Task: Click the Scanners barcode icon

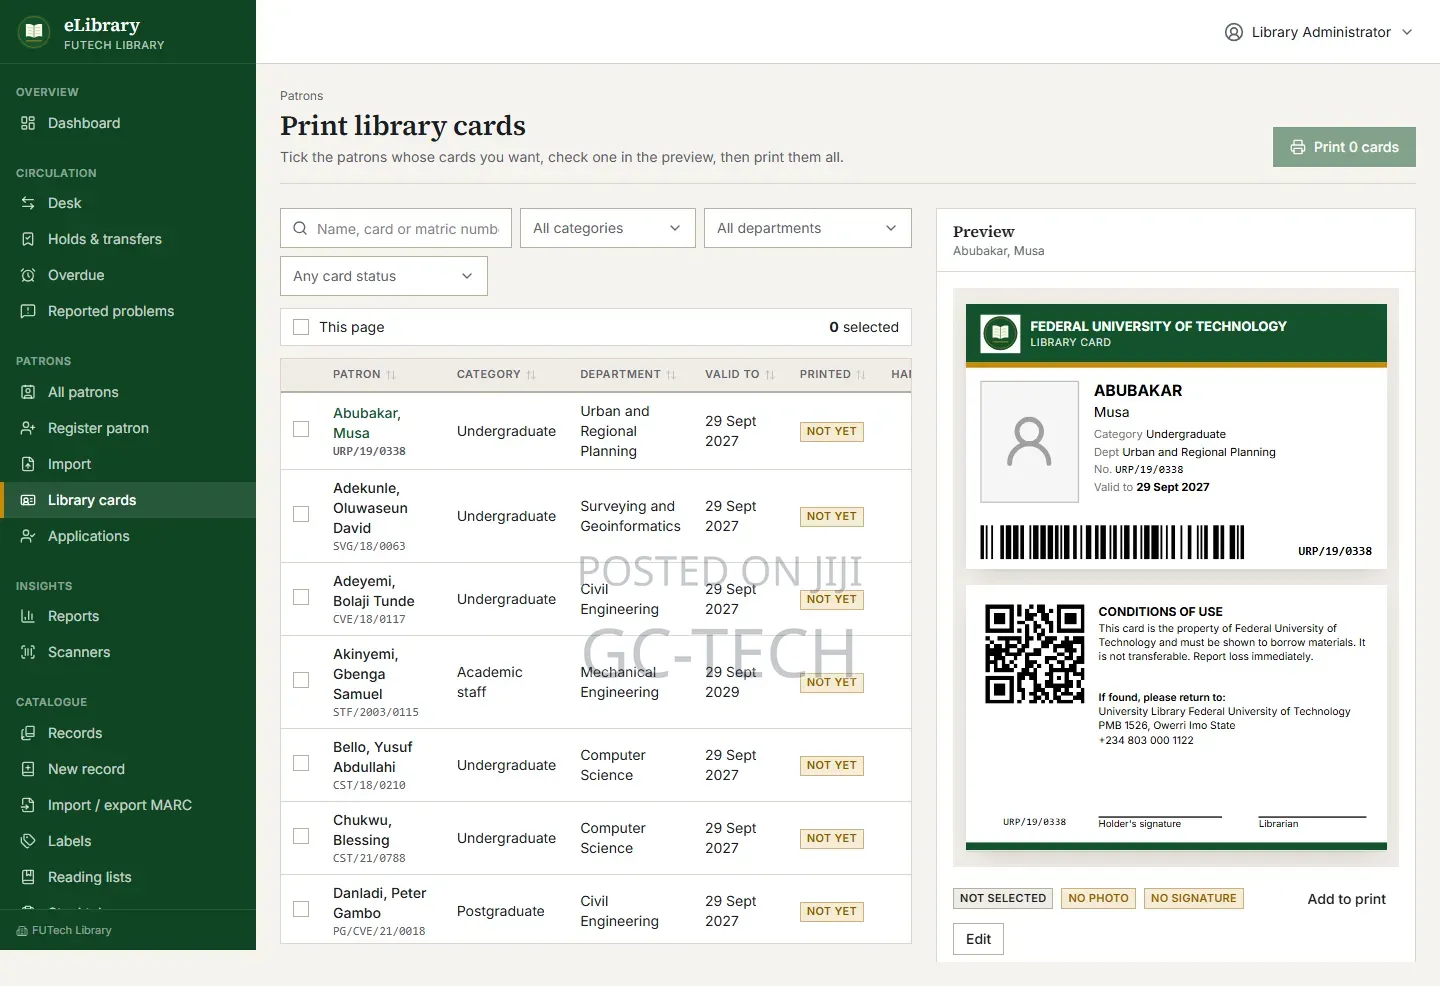Action: coord(28,652)
